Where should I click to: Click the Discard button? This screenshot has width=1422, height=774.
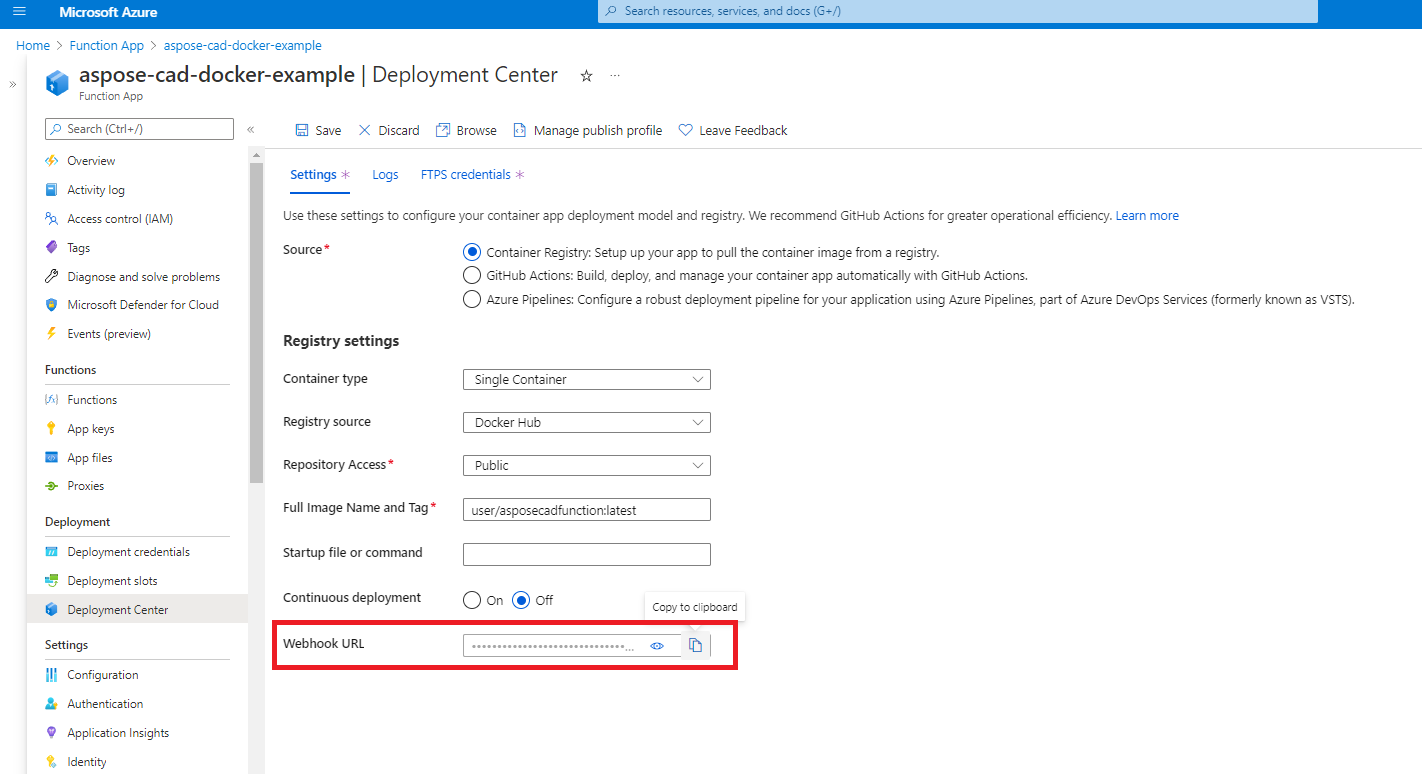(389, 131)
